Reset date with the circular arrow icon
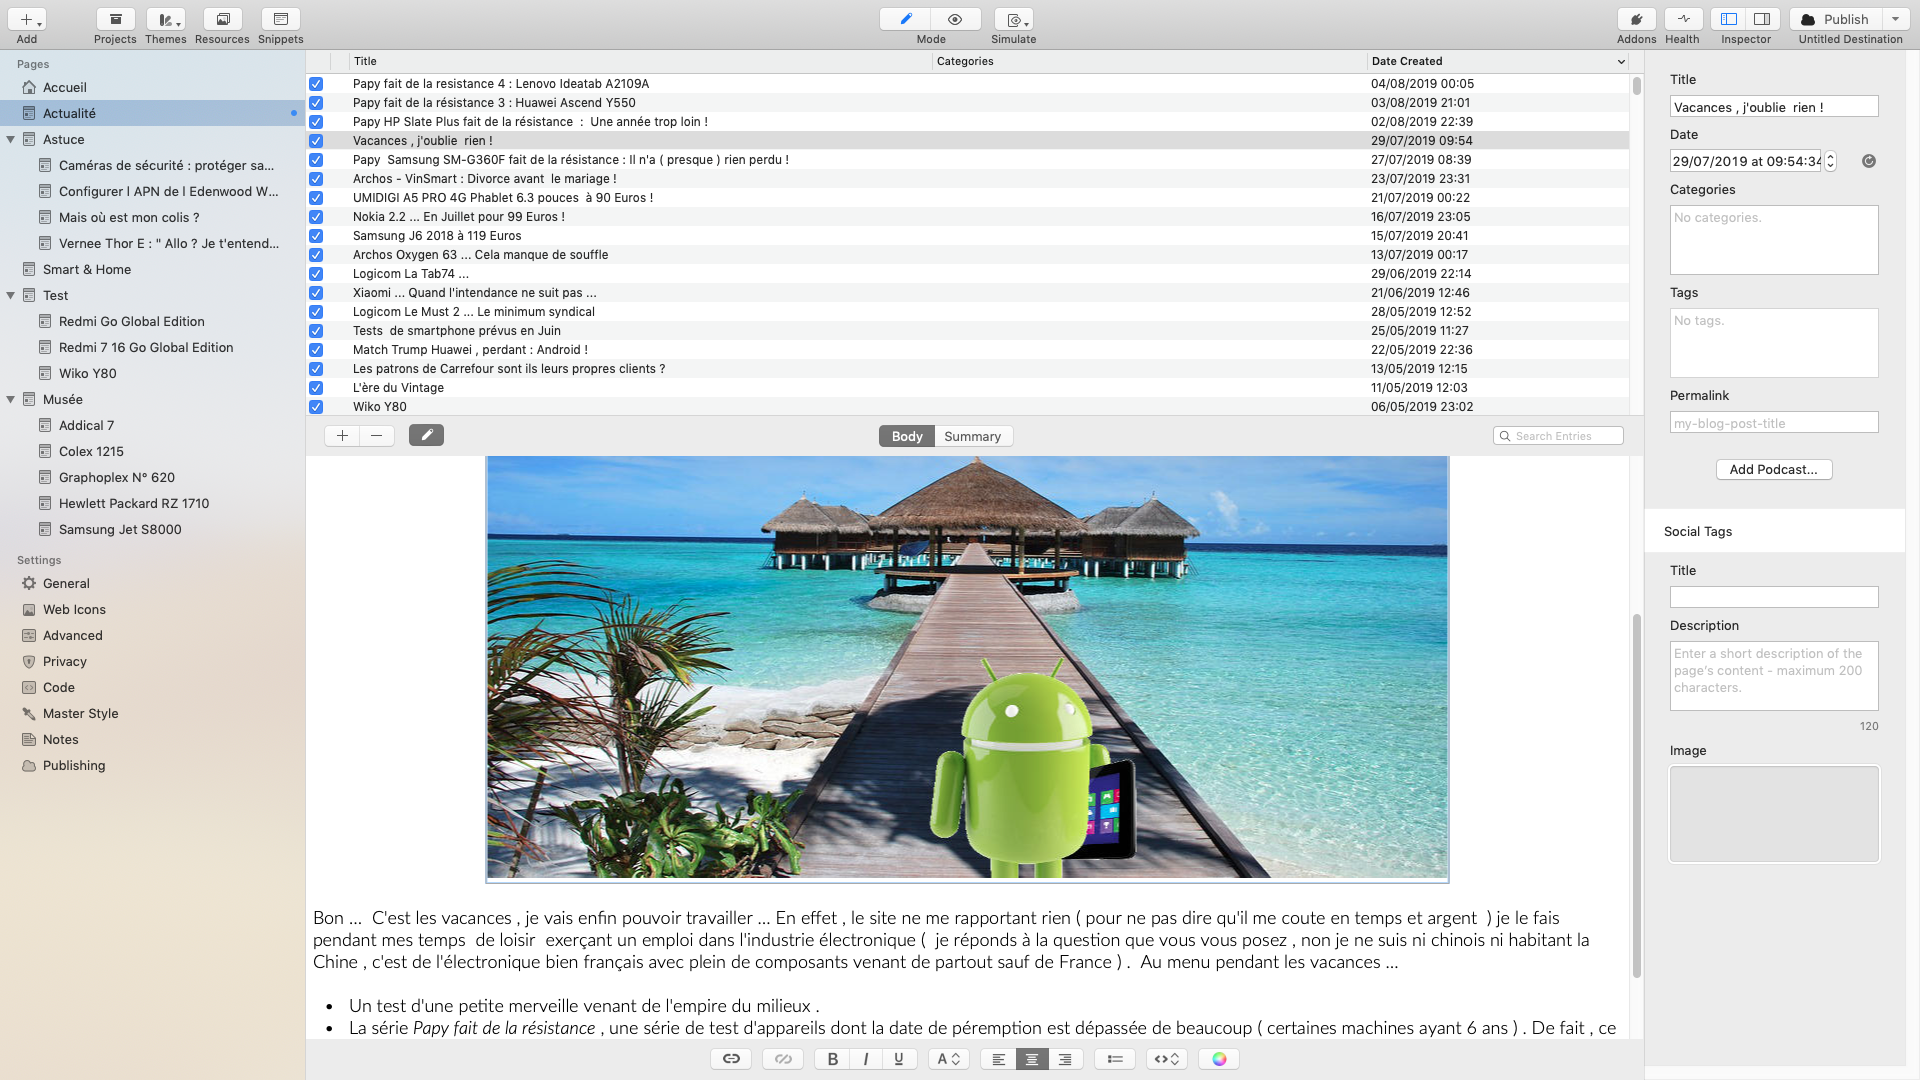Viewport: 1920px width, 1080px height. 1869,161
